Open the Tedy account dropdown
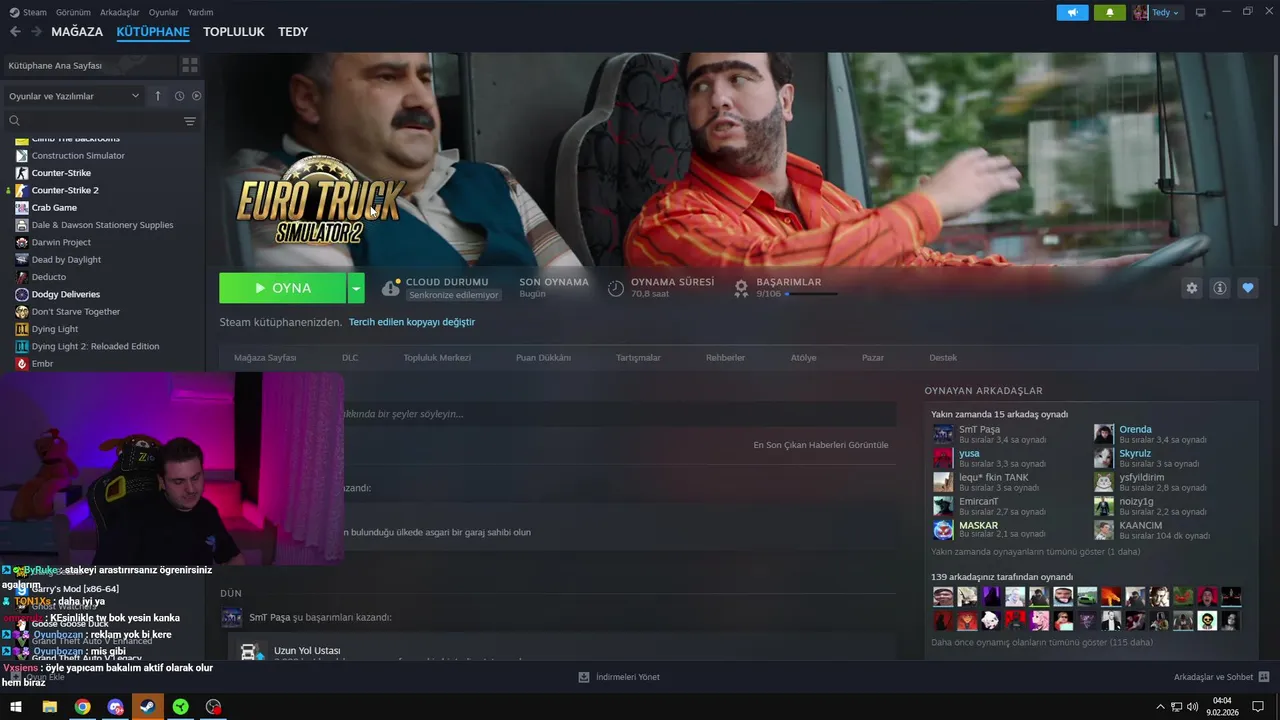The image size is (1280, 720). click(1157, 13)
